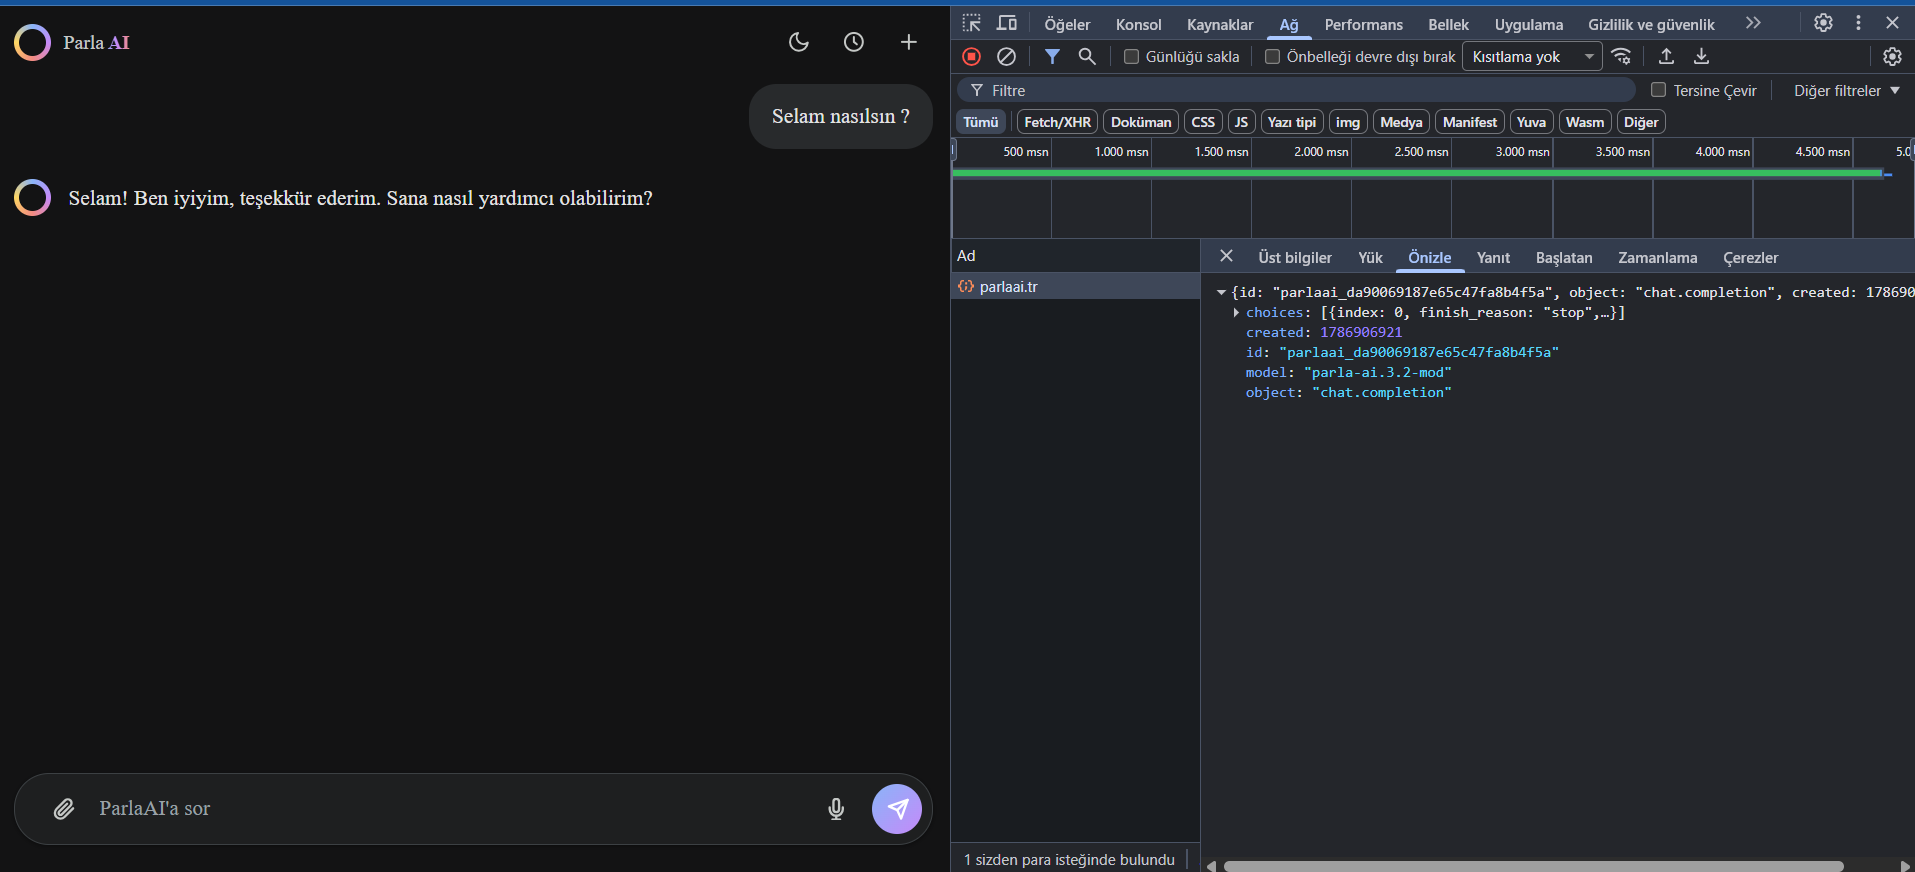The image size is (1915, 872).
Task: Switch to Konsol DevTools tab
Action: [1138, 24]
